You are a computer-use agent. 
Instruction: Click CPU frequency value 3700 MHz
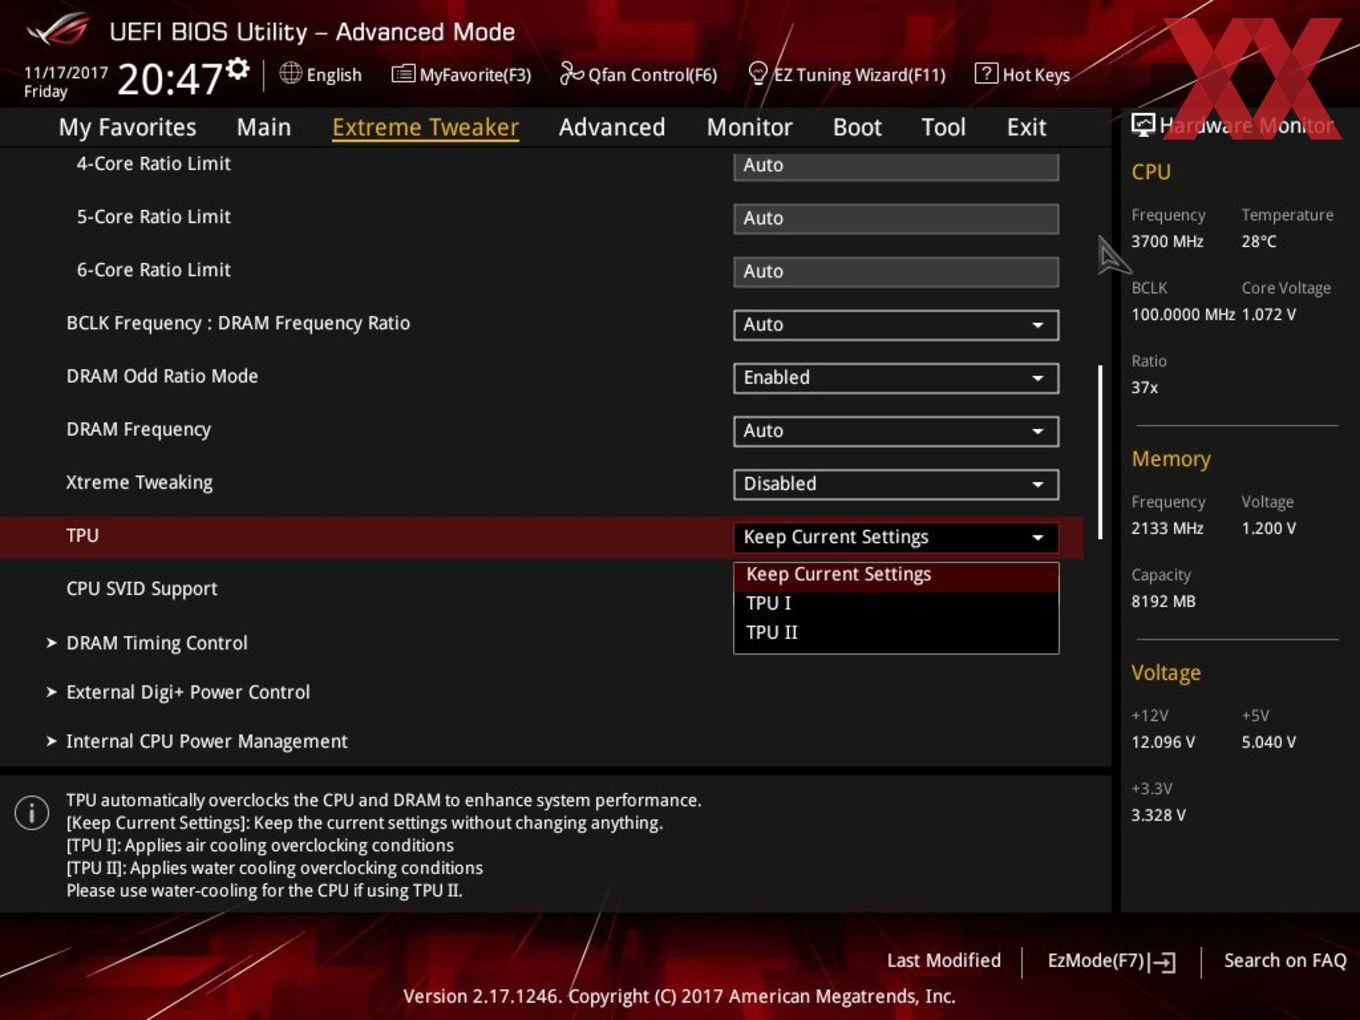click(1167, 241)
